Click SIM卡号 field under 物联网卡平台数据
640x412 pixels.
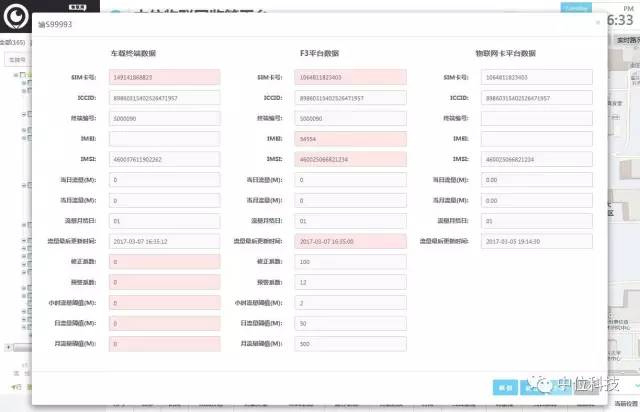pos(537,77)
